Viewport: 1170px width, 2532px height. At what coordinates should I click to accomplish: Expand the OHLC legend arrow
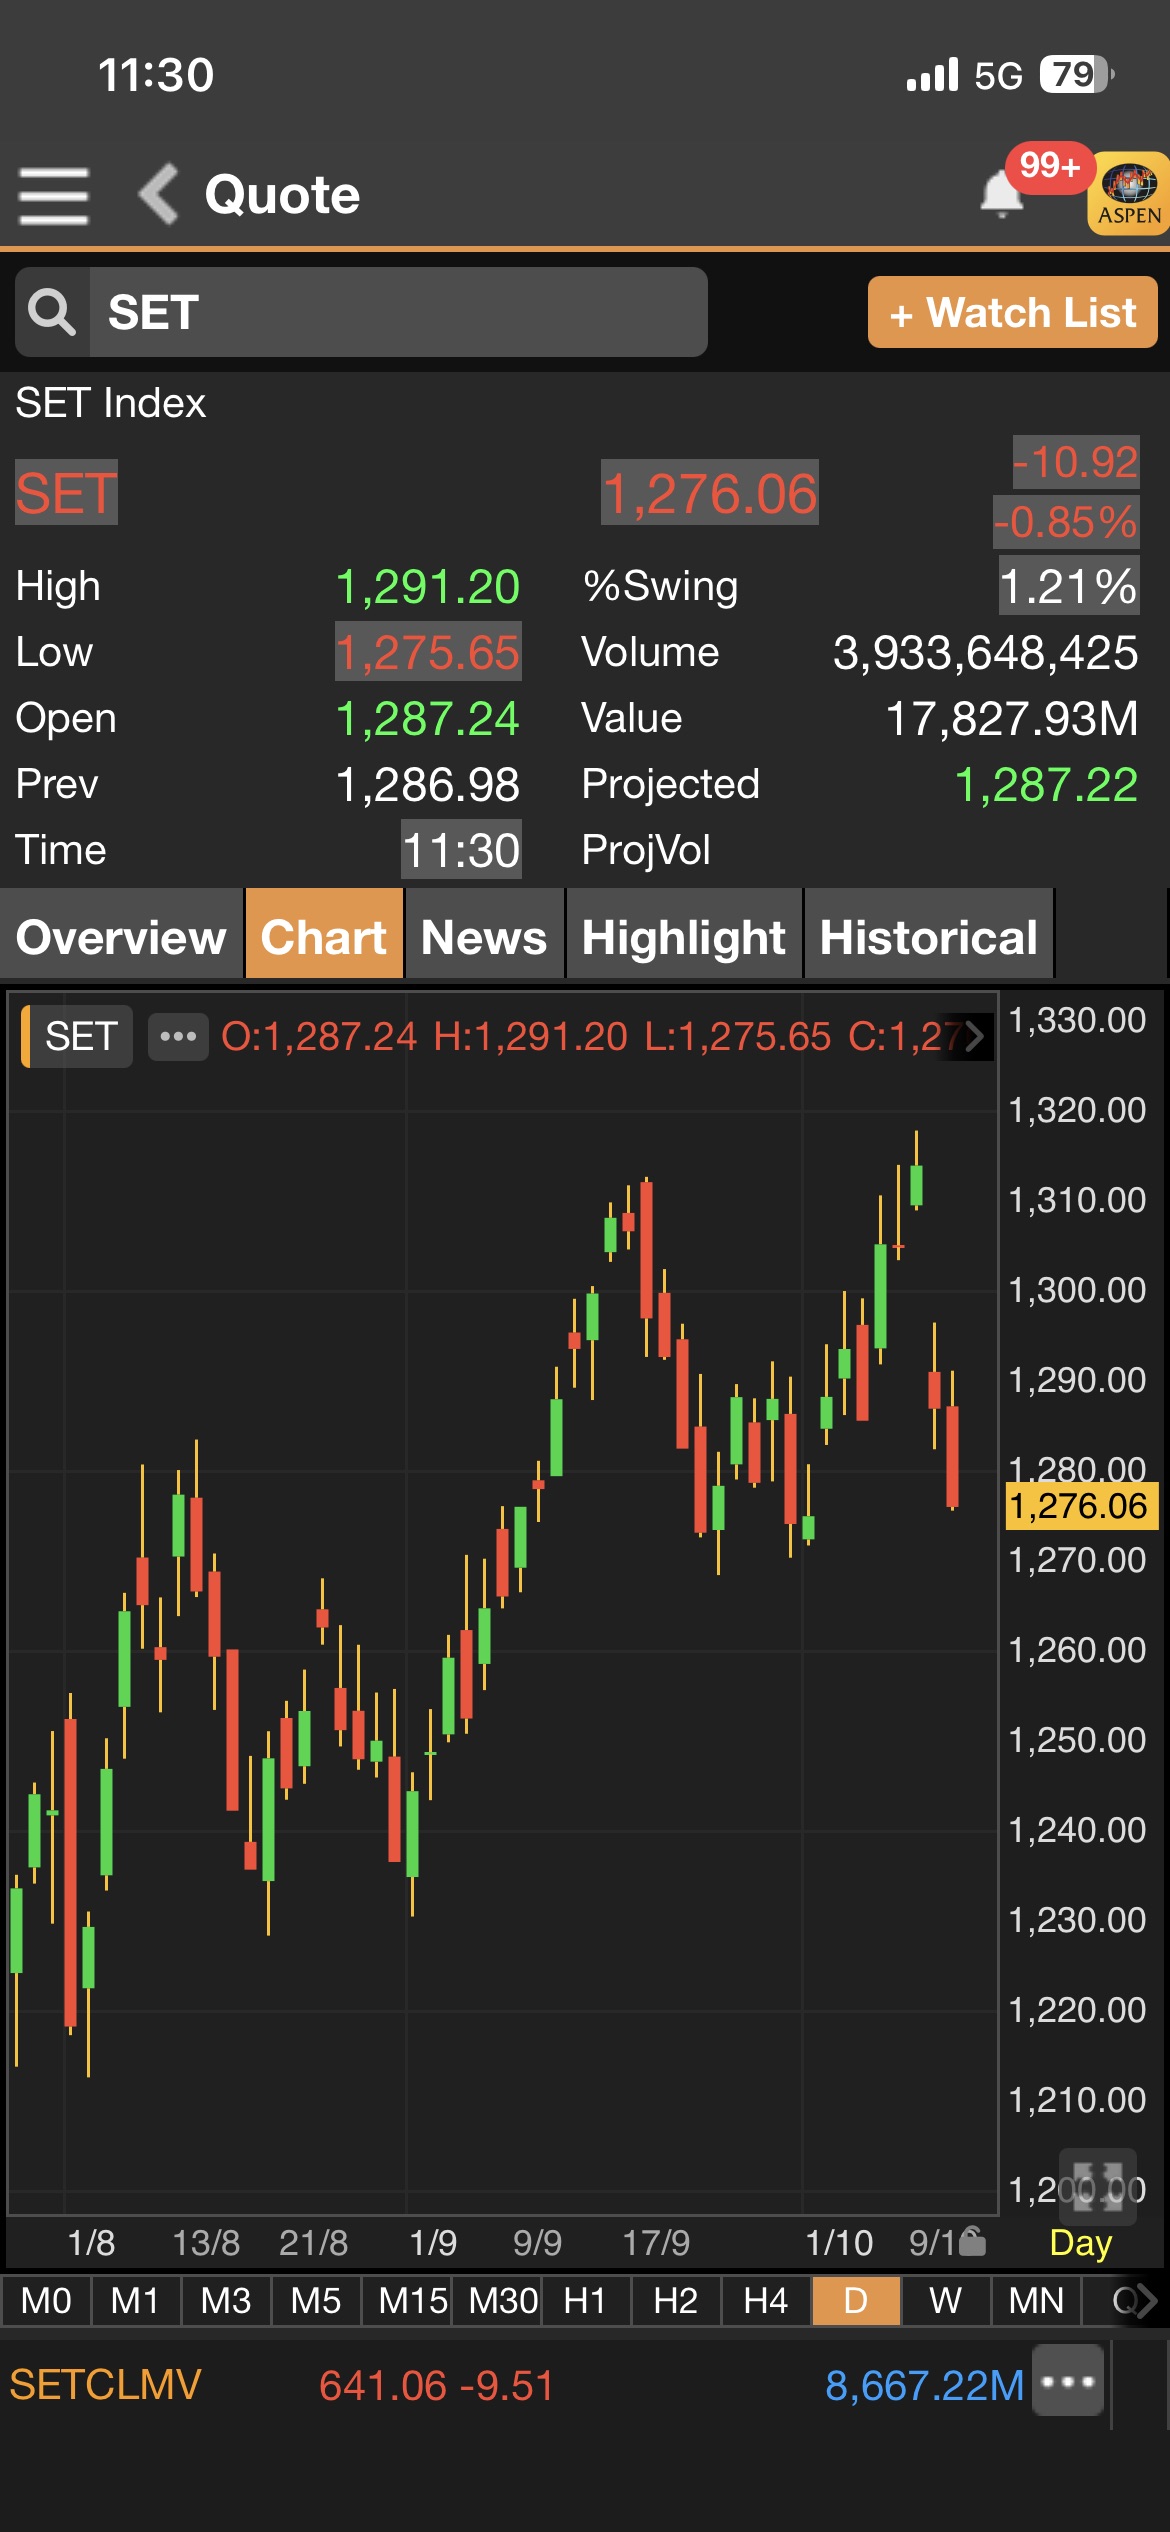pyautogui.click(x=974, y=1036)
